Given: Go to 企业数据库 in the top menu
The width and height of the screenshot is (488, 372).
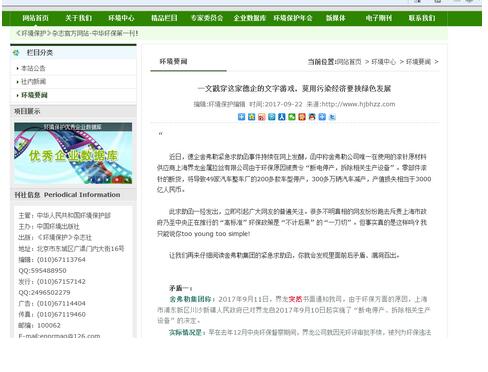Looking at the screenshot, I should point(250,18).
